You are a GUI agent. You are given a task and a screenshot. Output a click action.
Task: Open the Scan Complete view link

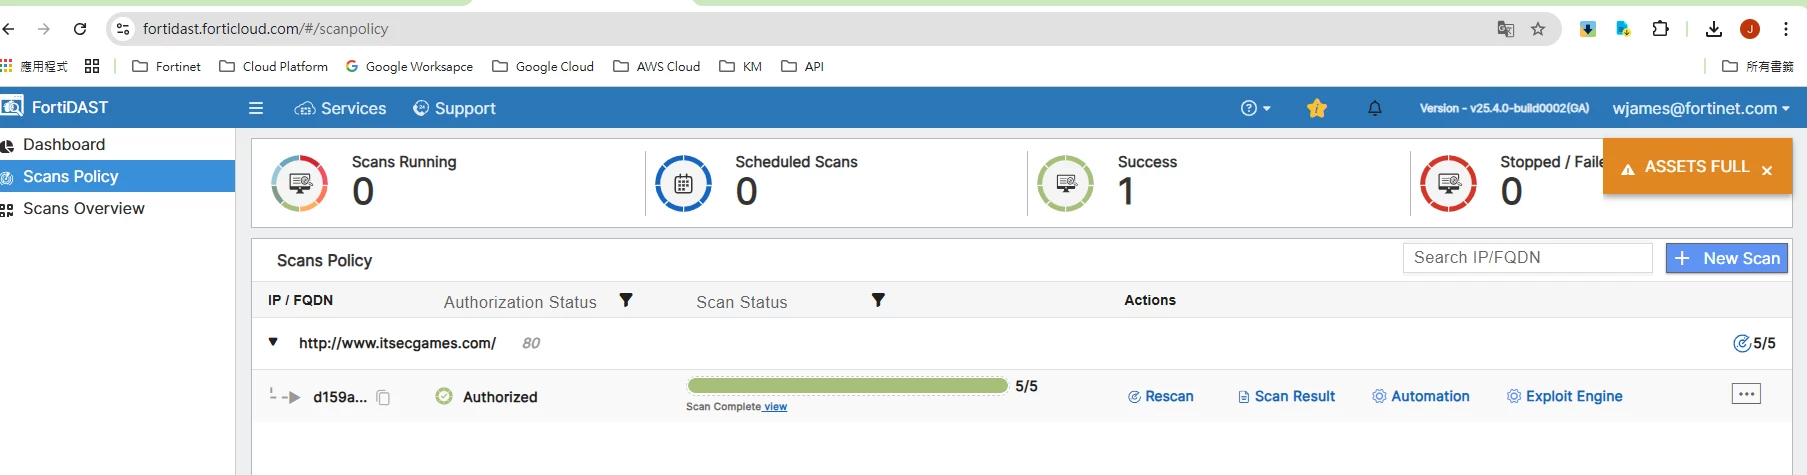(x=776, y=407)
